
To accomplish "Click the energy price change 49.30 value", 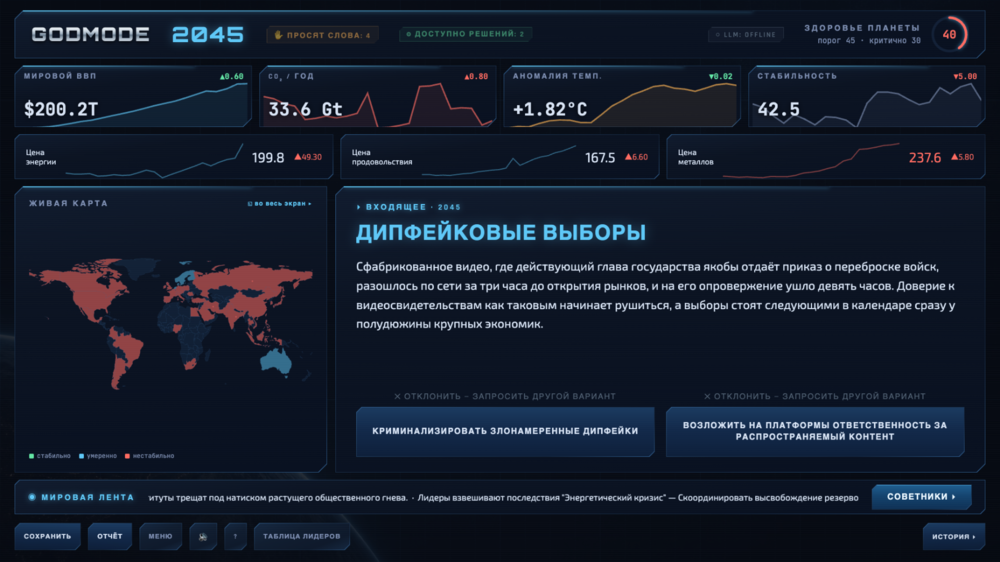I will 308,157.
